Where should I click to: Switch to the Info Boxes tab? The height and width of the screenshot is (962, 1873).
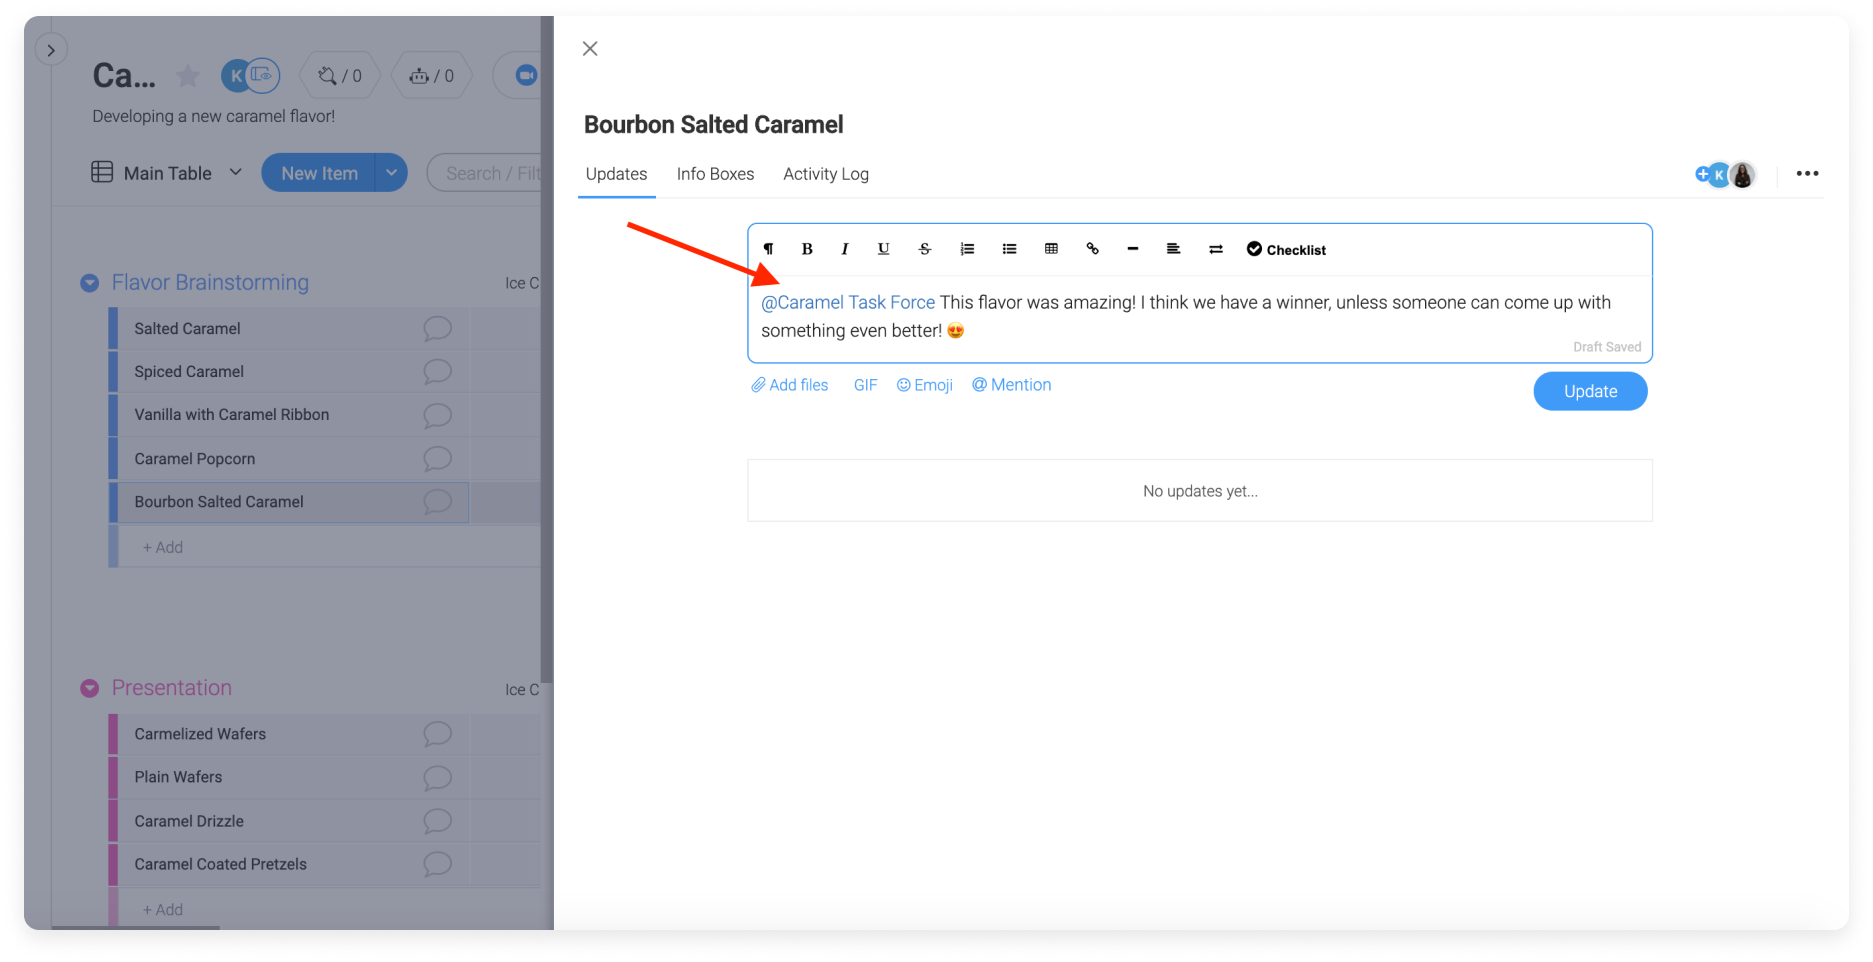715,174
